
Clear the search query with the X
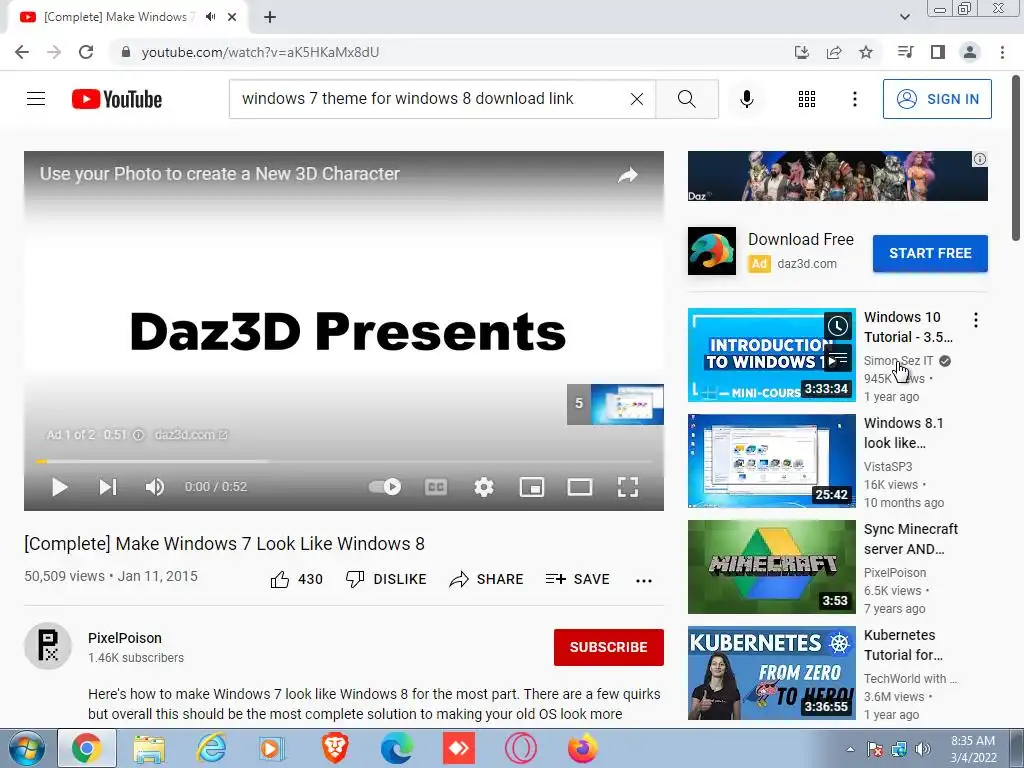[637, 99]
